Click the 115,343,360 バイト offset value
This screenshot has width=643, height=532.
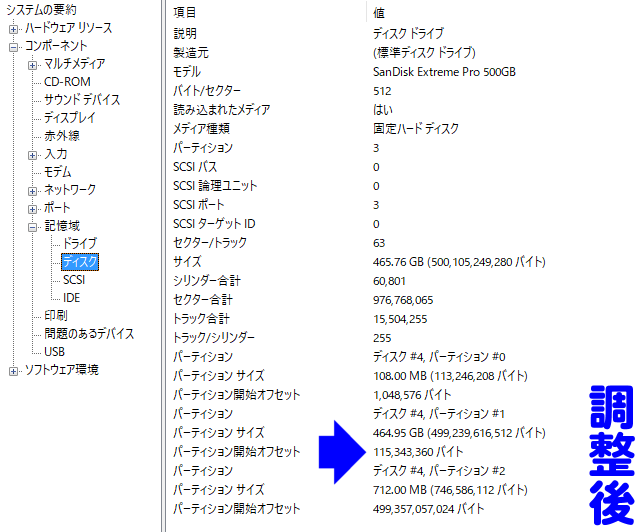(418, 452)
